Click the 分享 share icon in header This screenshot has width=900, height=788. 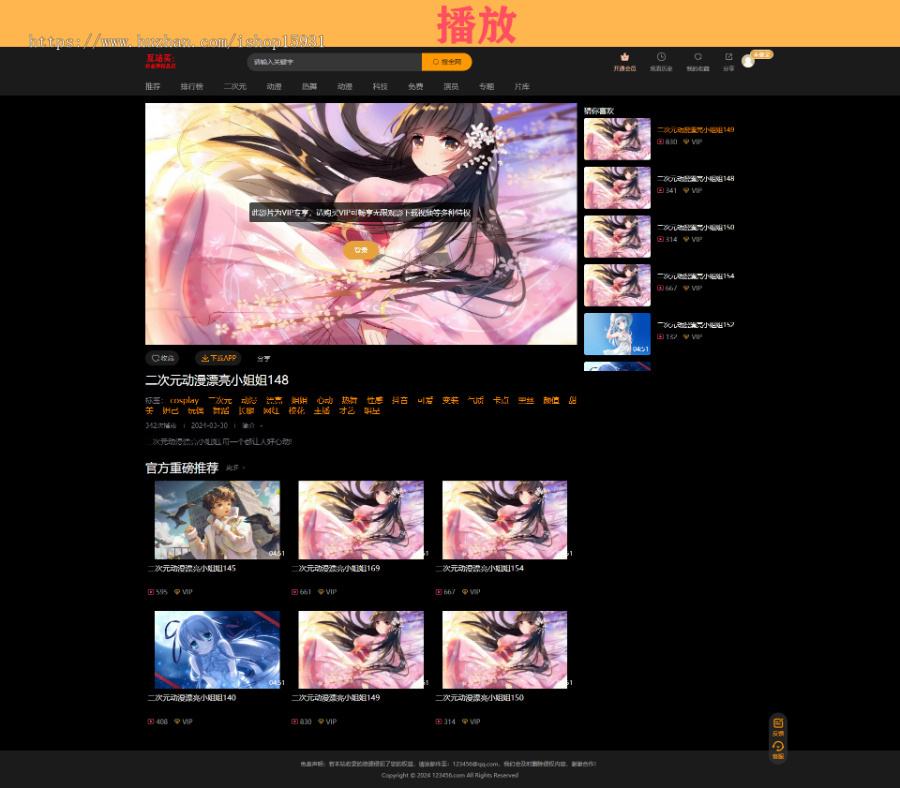[x=728, y=57]
